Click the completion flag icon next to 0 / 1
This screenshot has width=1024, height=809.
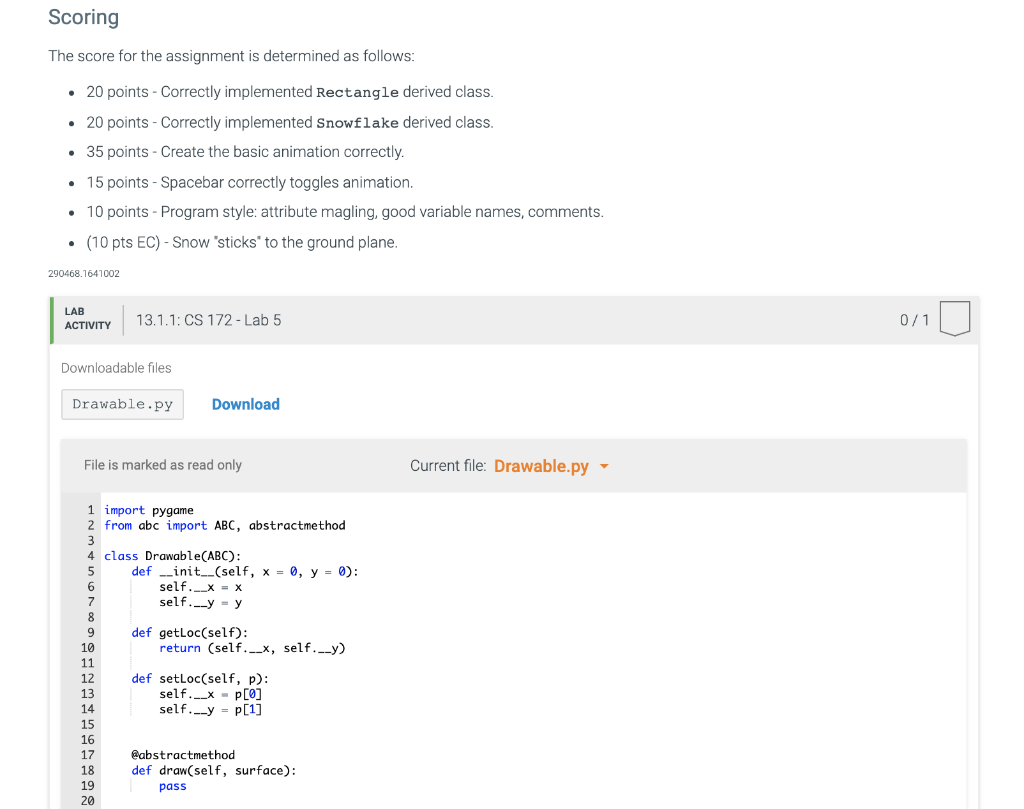(x=955, y=318)
